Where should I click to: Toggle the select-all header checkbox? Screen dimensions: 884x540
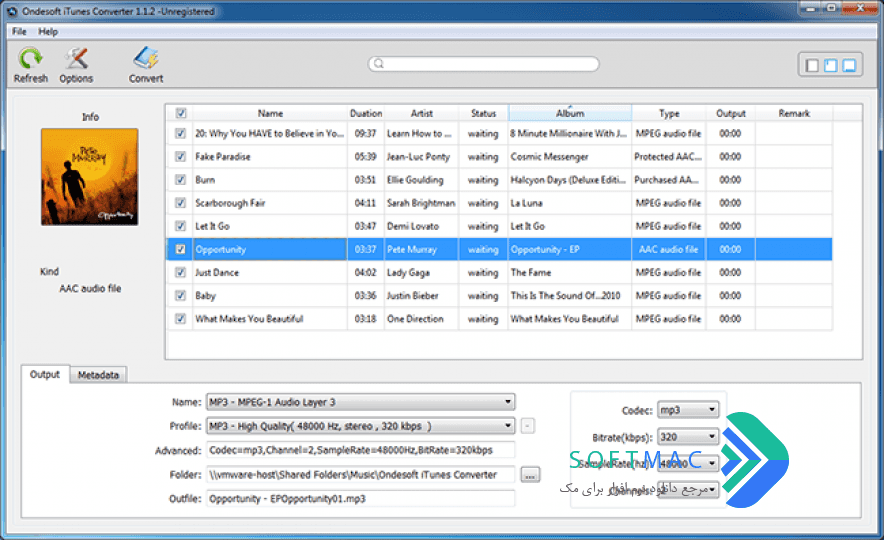tap(180, 113)
